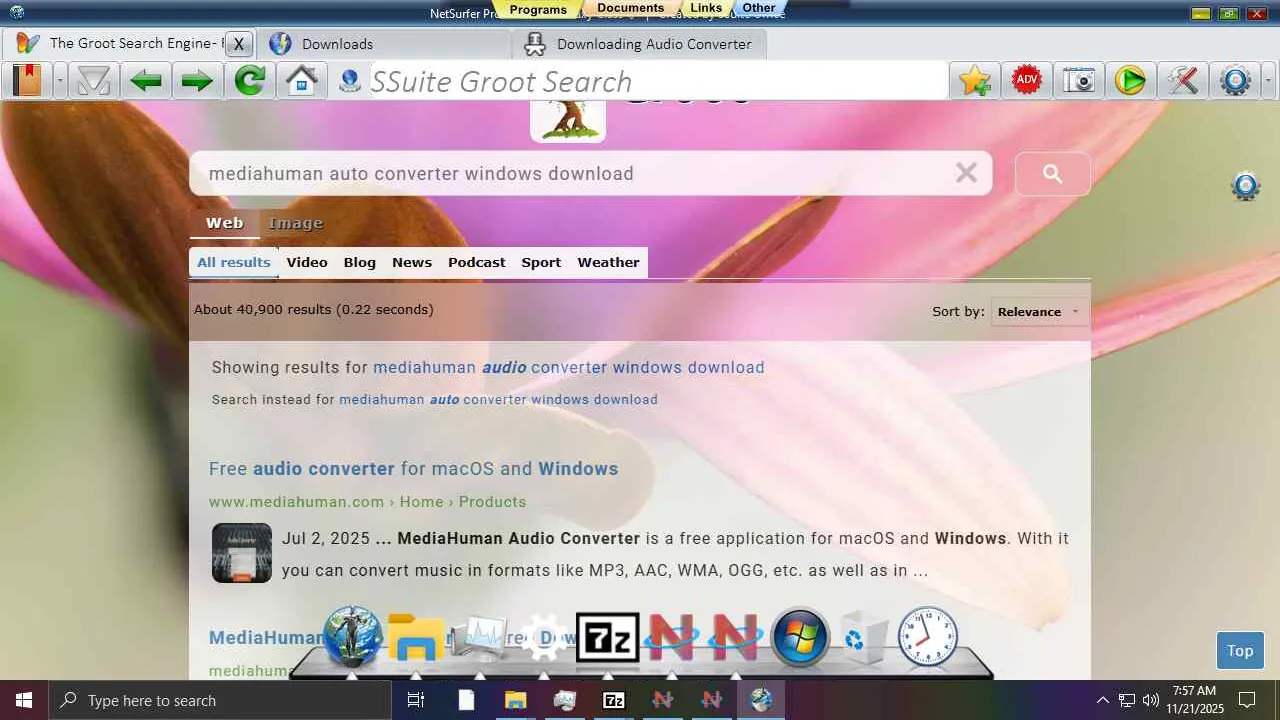The width and height of the screenshot is (1280, 720).
Task: Open the system monitor icon in dock
Action: pos(479,638)
